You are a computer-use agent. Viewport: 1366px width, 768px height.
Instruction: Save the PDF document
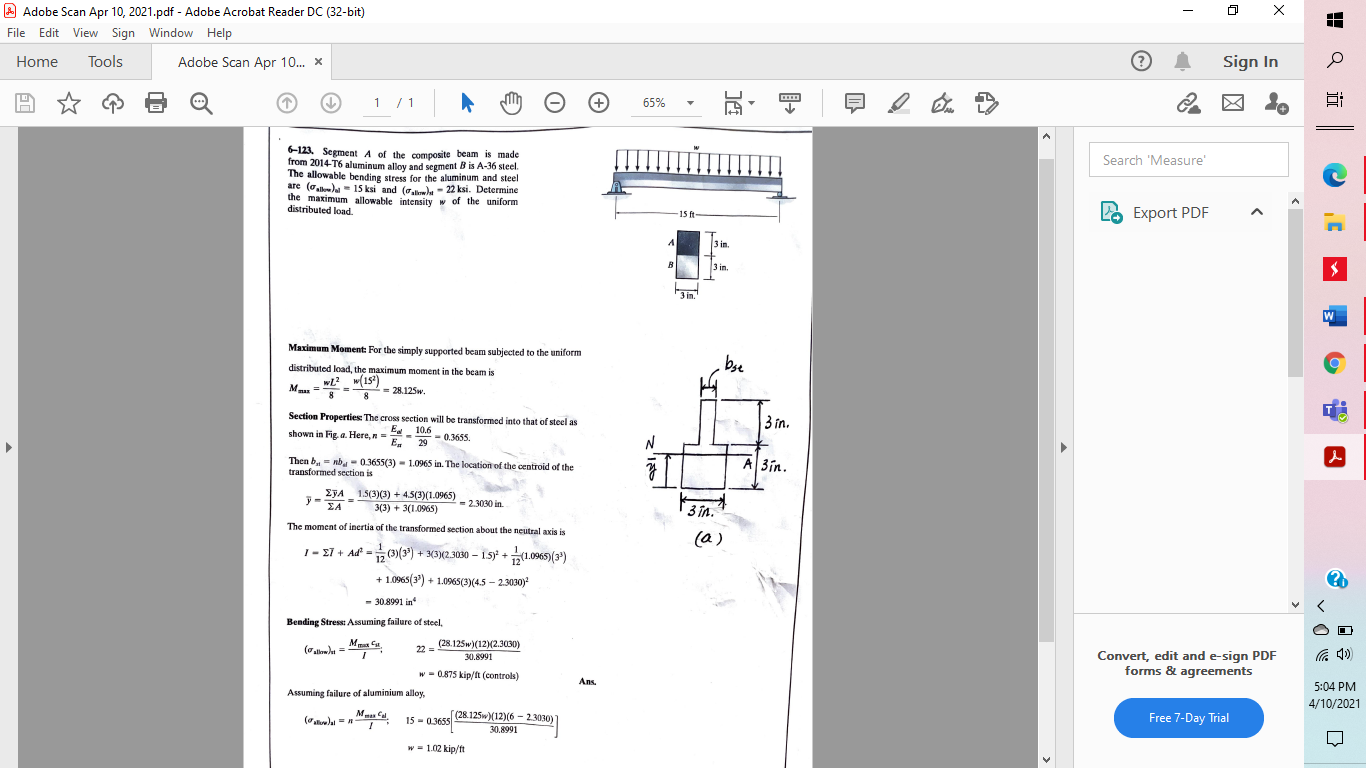click(25, 102)
